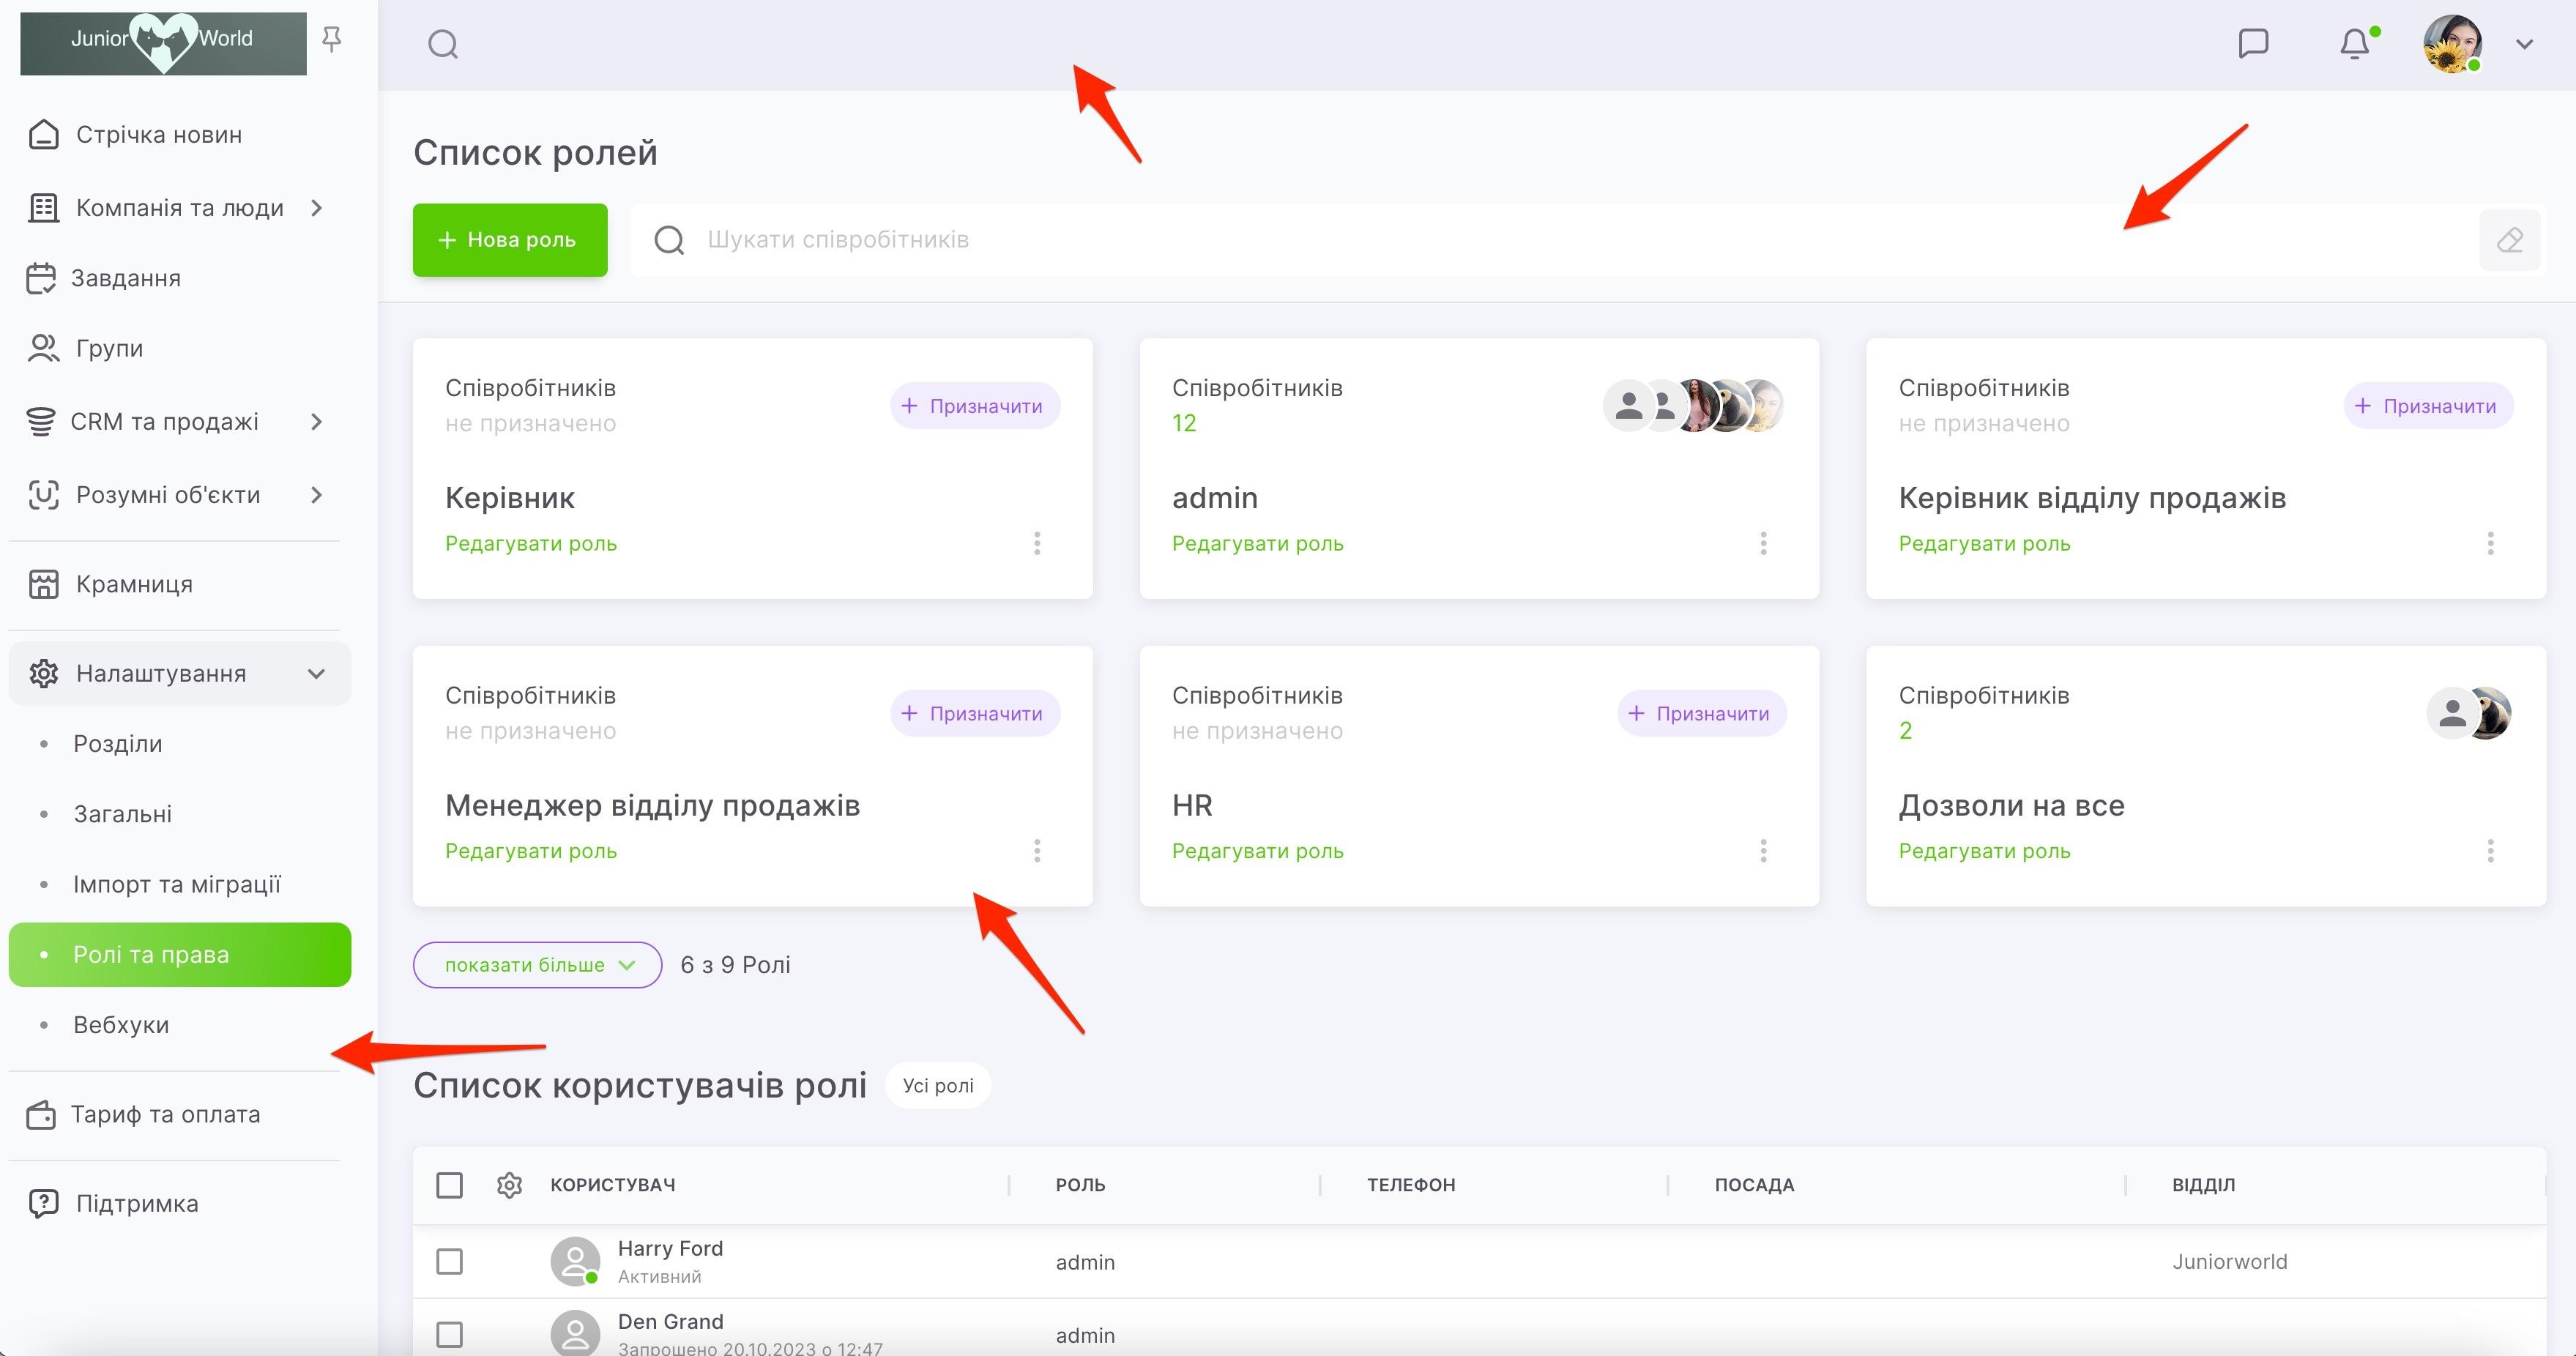Open the top search magnifier icon
The height and width of the screenshot is (1356, 2576).
[x=443, y=44]
